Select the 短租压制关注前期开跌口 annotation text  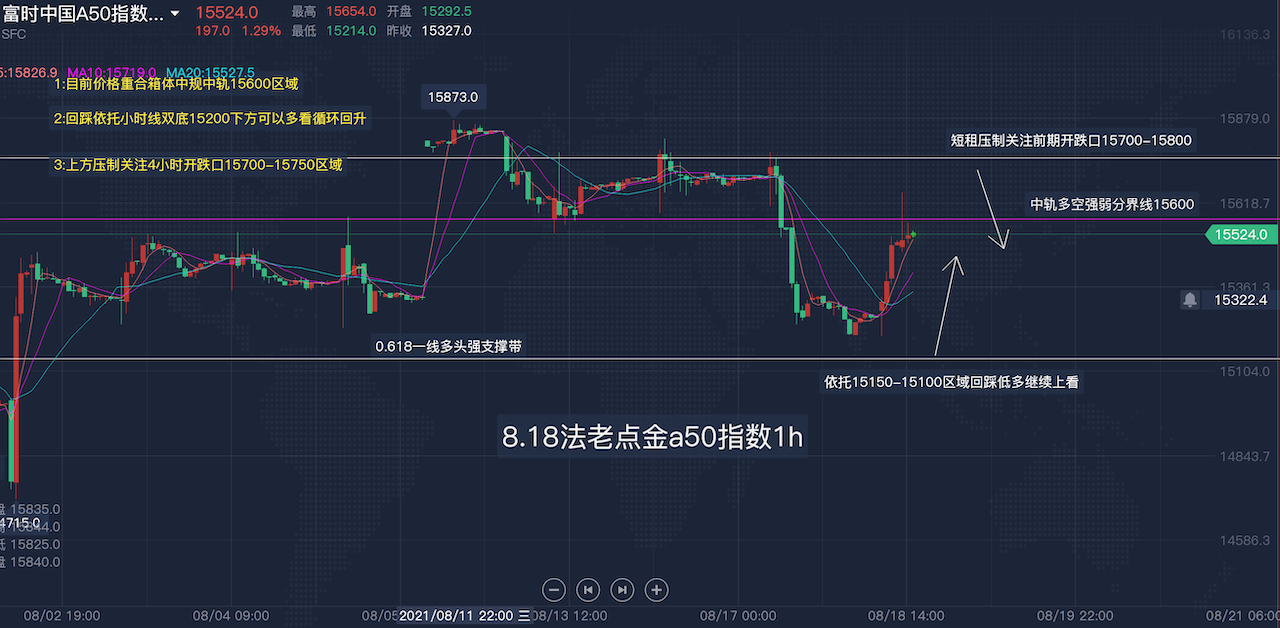coord(1070,140)
